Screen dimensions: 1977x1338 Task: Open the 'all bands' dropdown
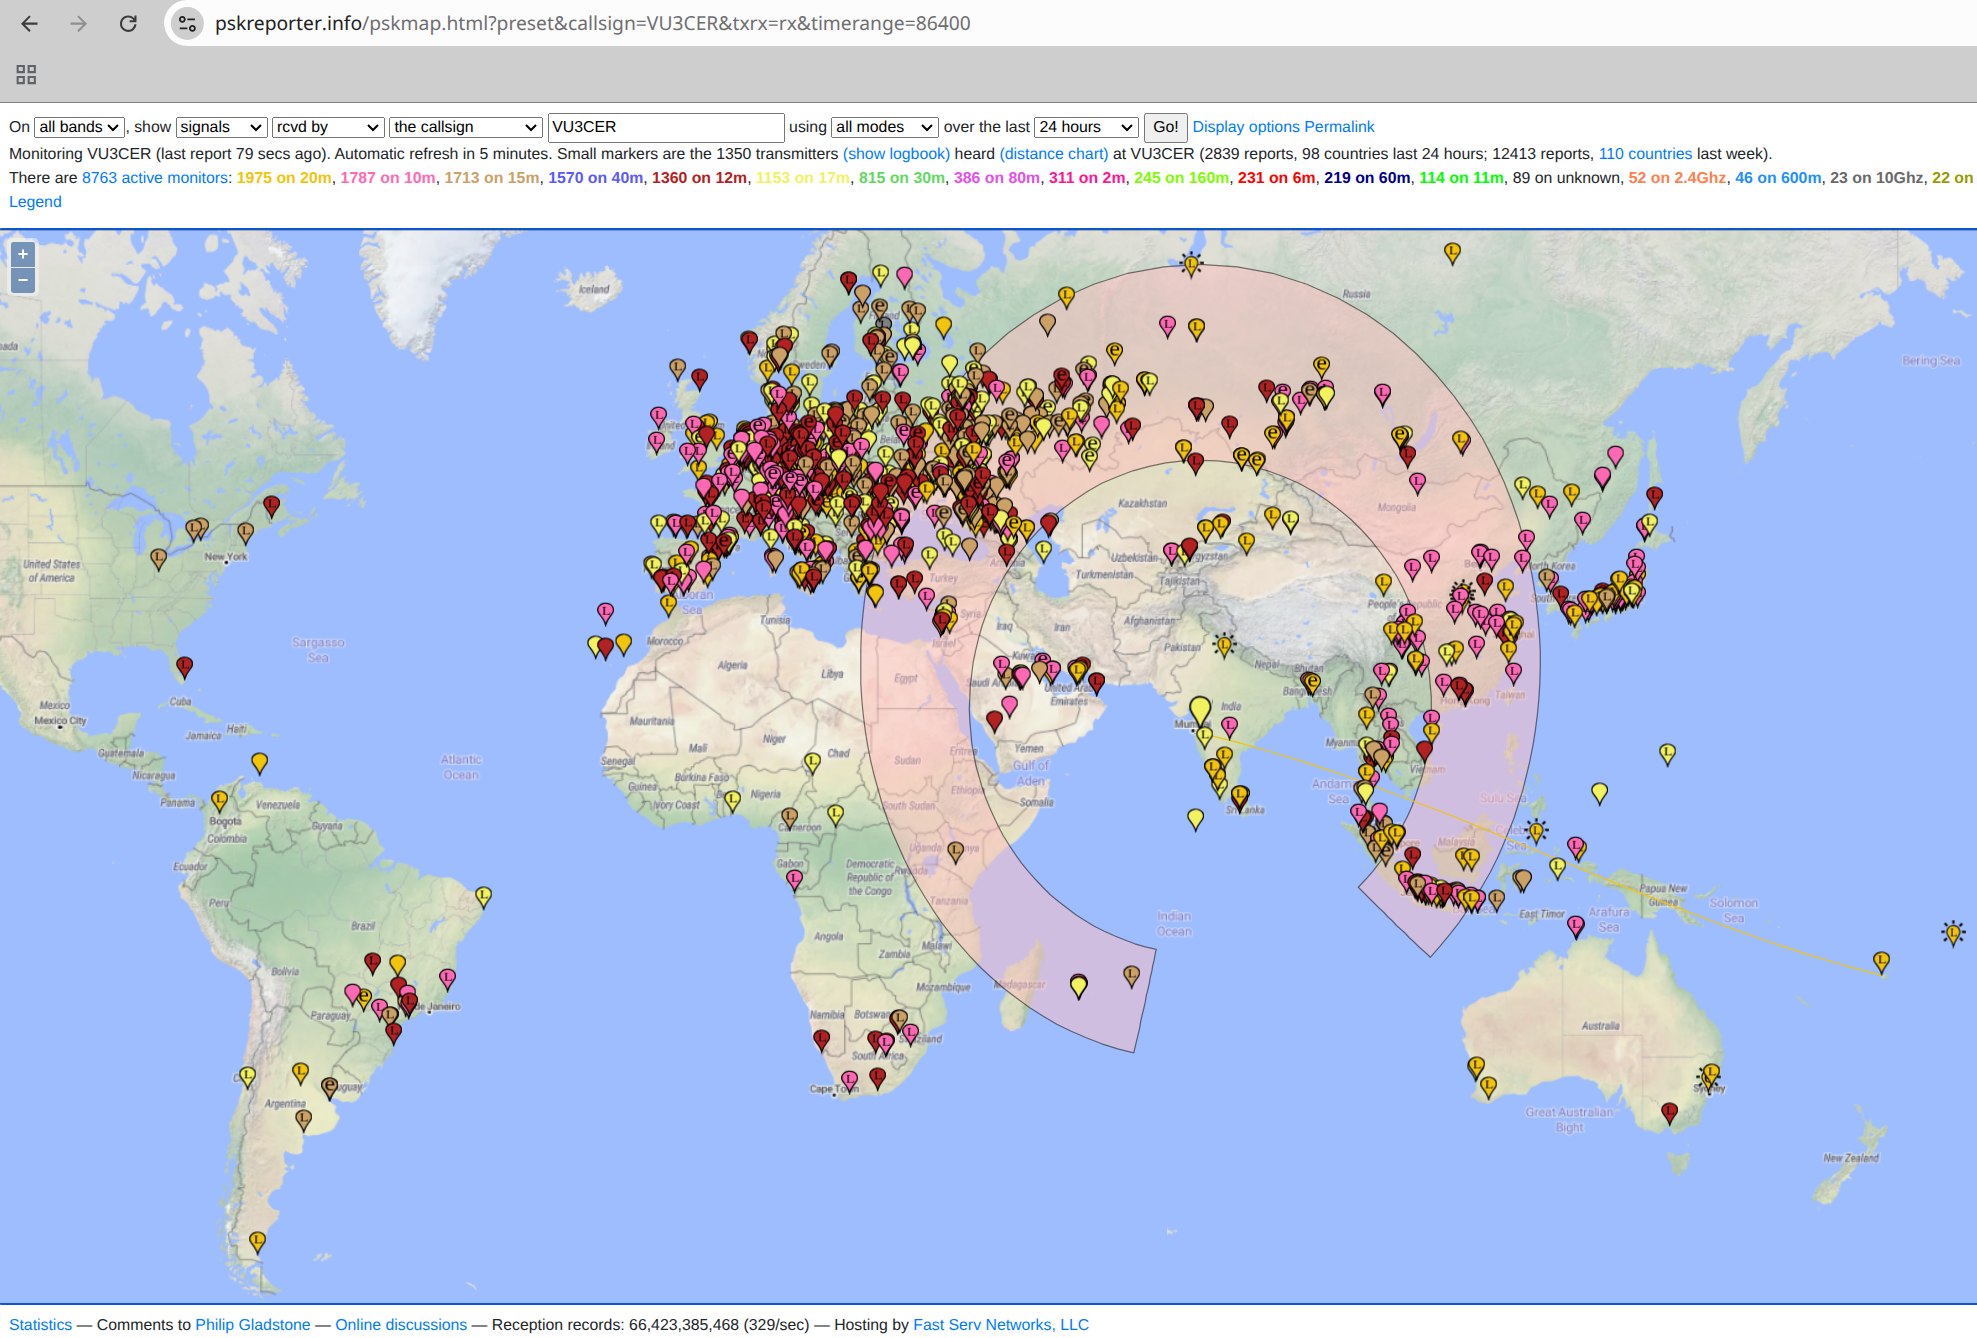tap(79, 127)
